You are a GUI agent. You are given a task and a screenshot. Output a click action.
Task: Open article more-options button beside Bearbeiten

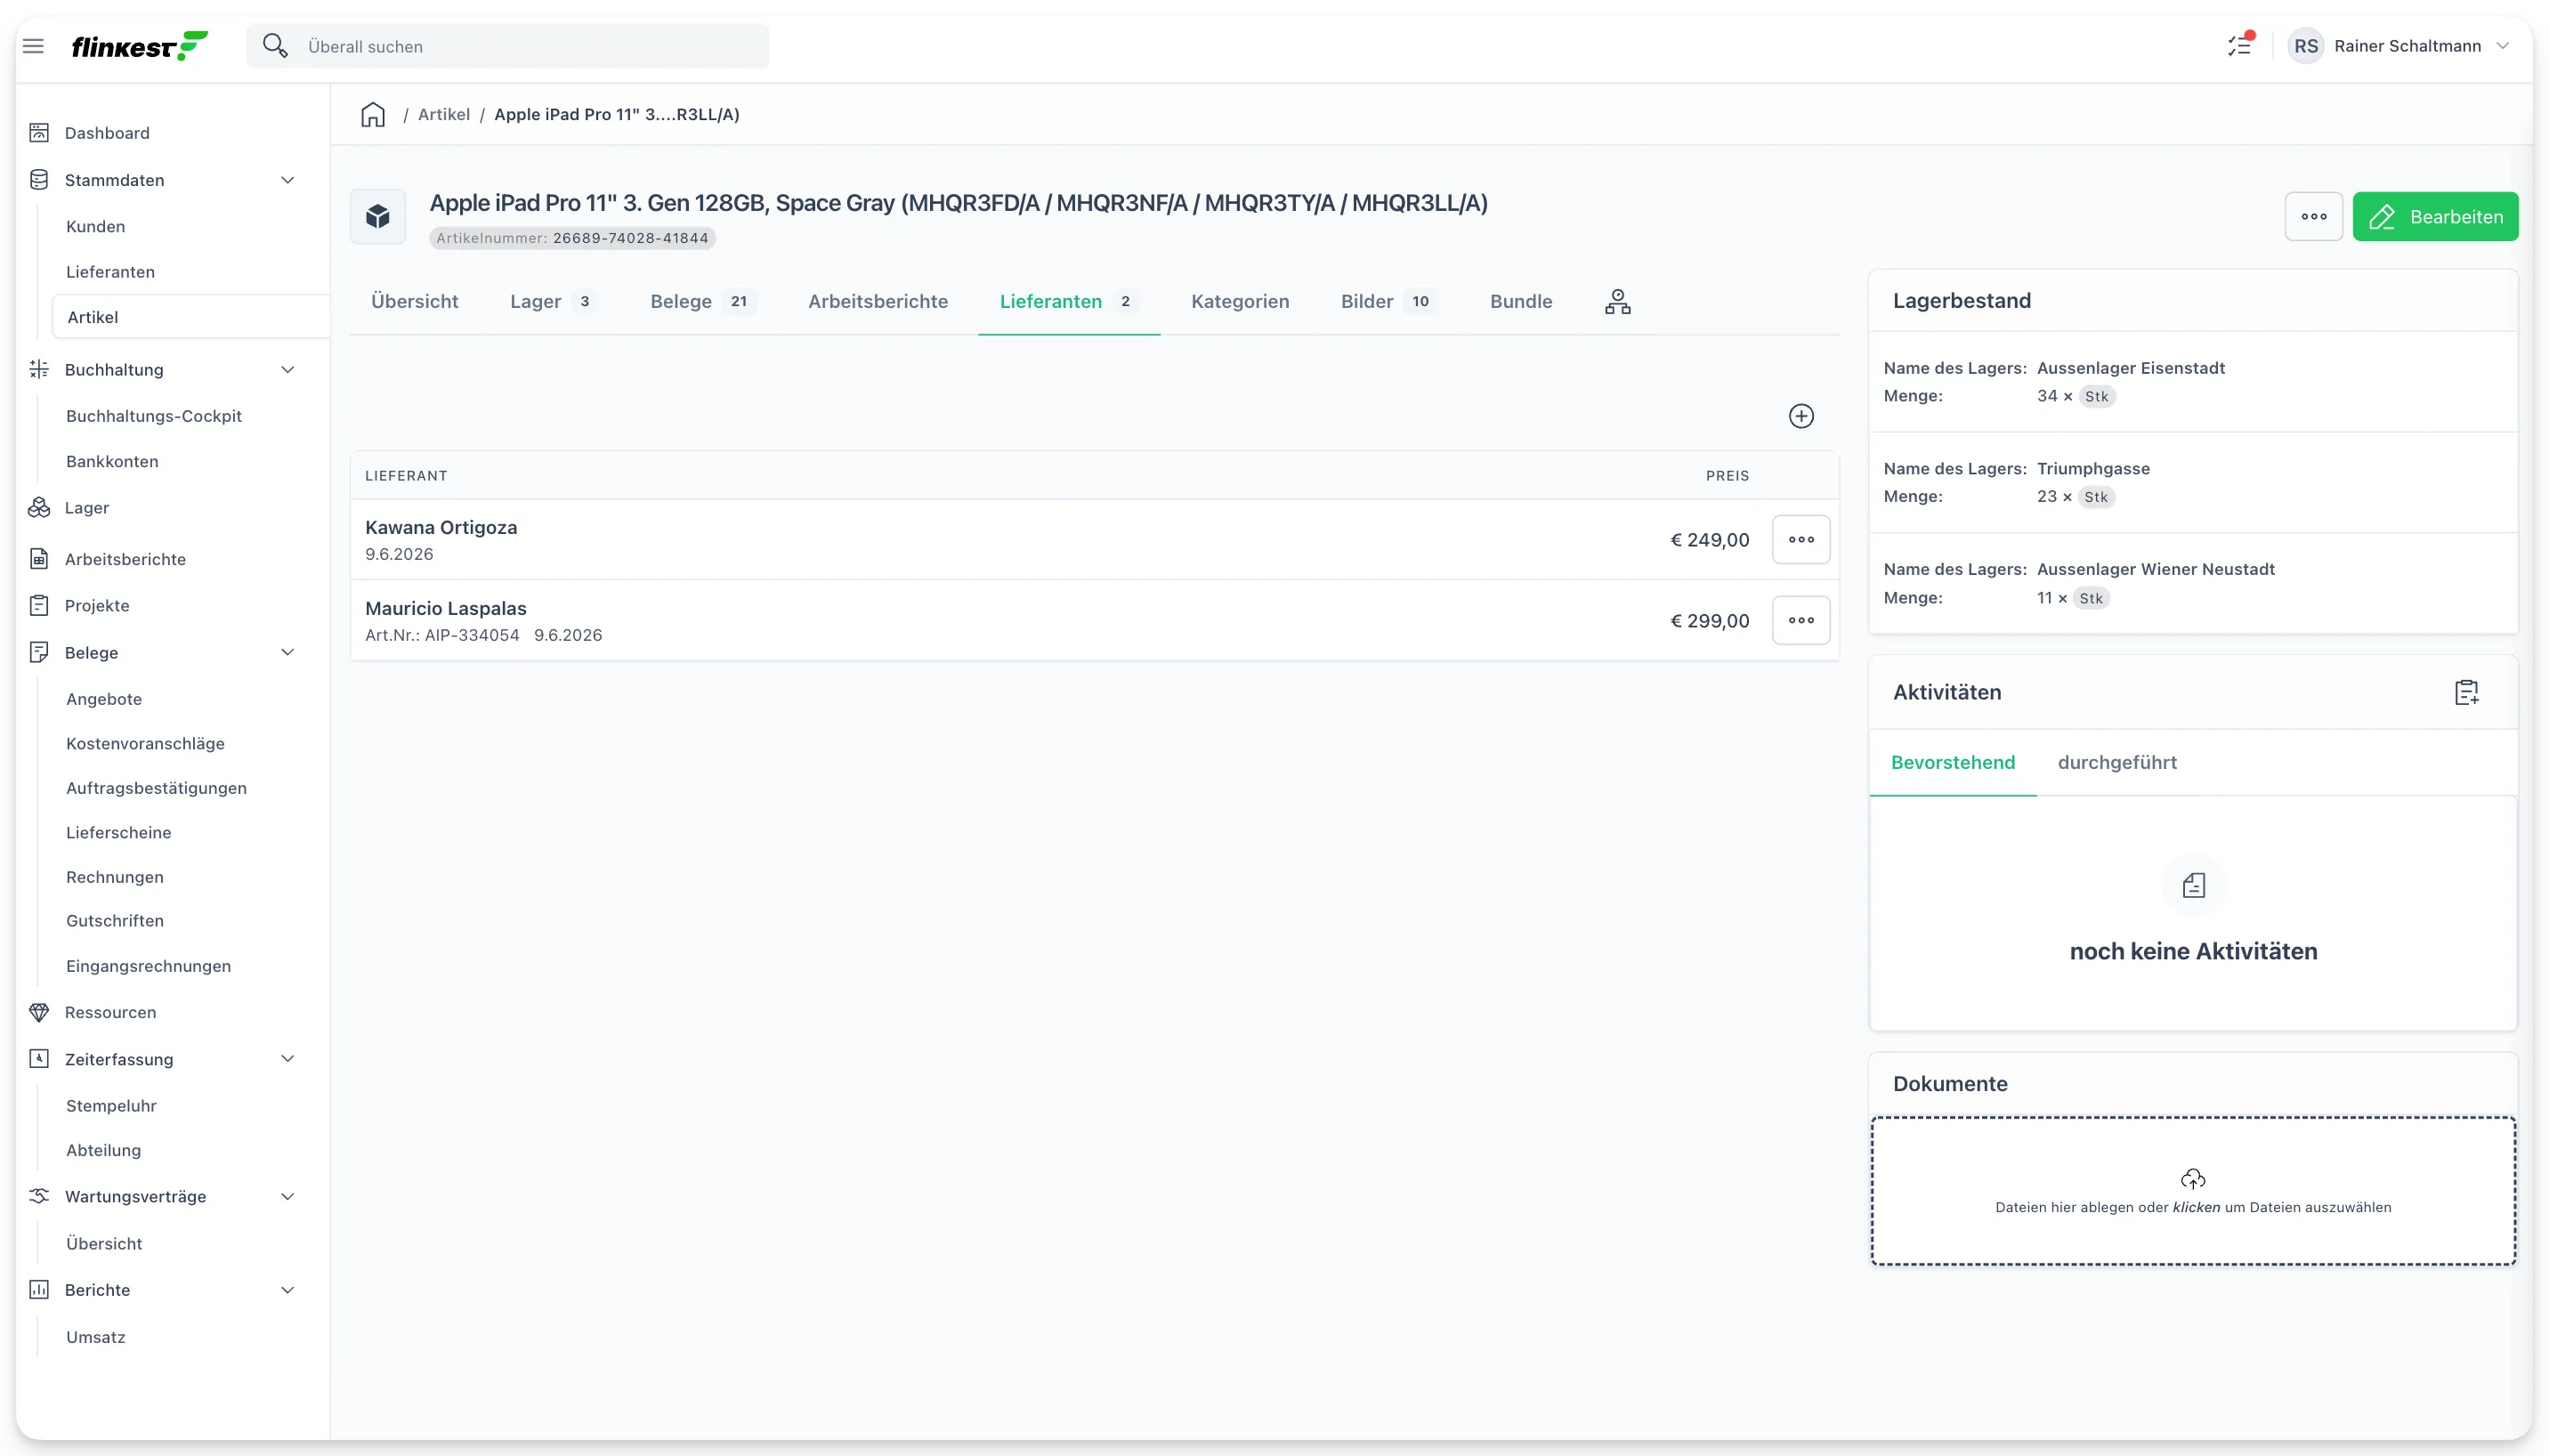(2313, 216)
